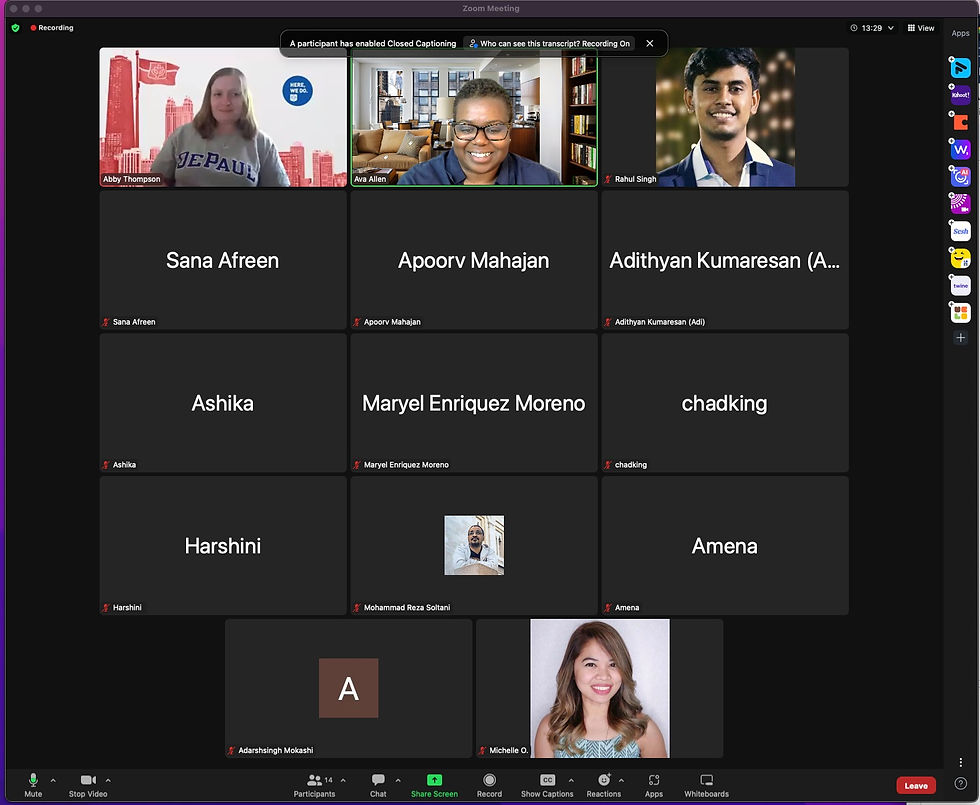Image resolution: width=980 pixels, height=805 pixels.
Task: Open the View layout menu
Action: (x=921, y=28)
